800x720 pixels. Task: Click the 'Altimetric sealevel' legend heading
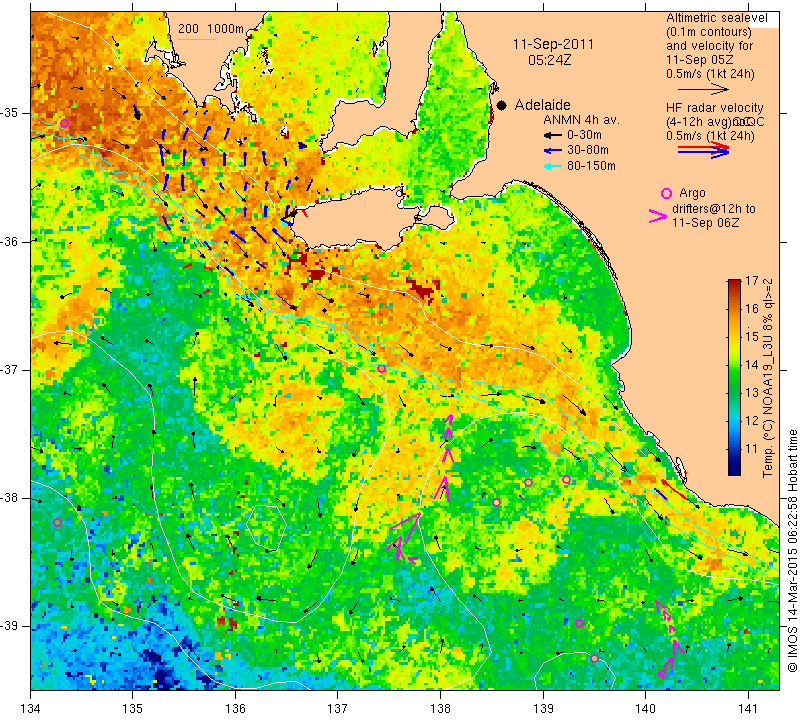point(716,18)
